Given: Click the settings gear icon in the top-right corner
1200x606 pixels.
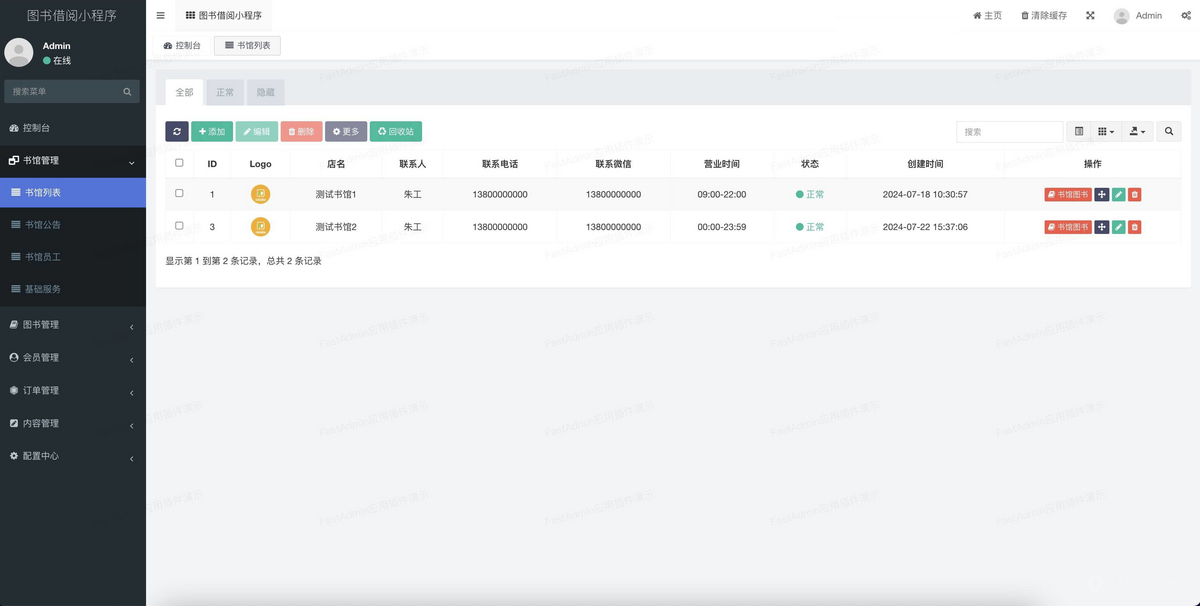Looking at the screenshot, I should (1184, 15).
